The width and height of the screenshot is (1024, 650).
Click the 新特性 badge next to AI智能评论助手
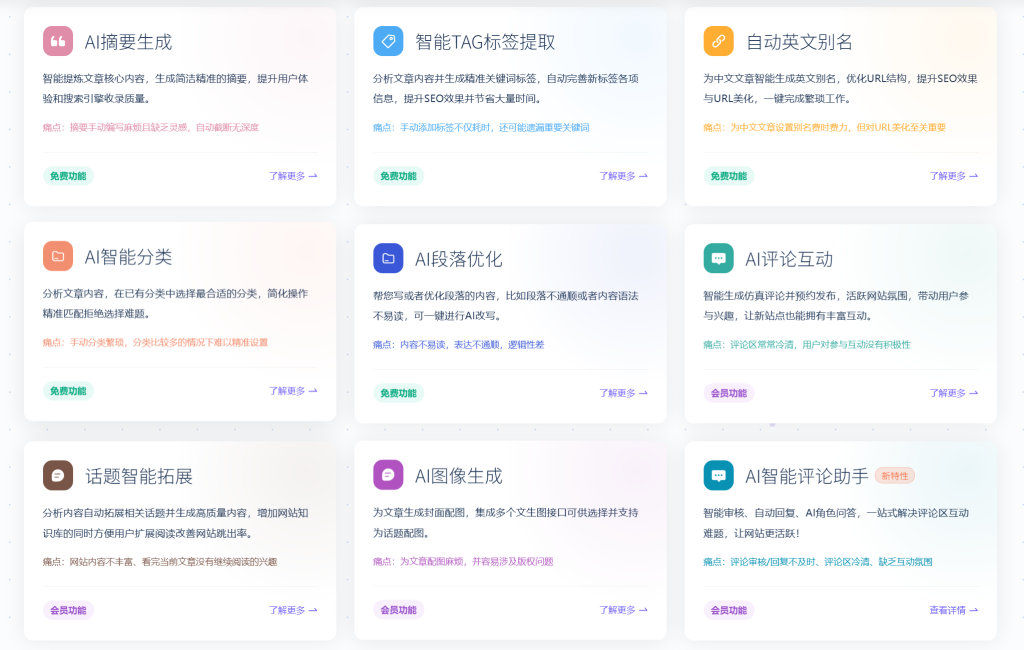(895, 476)
